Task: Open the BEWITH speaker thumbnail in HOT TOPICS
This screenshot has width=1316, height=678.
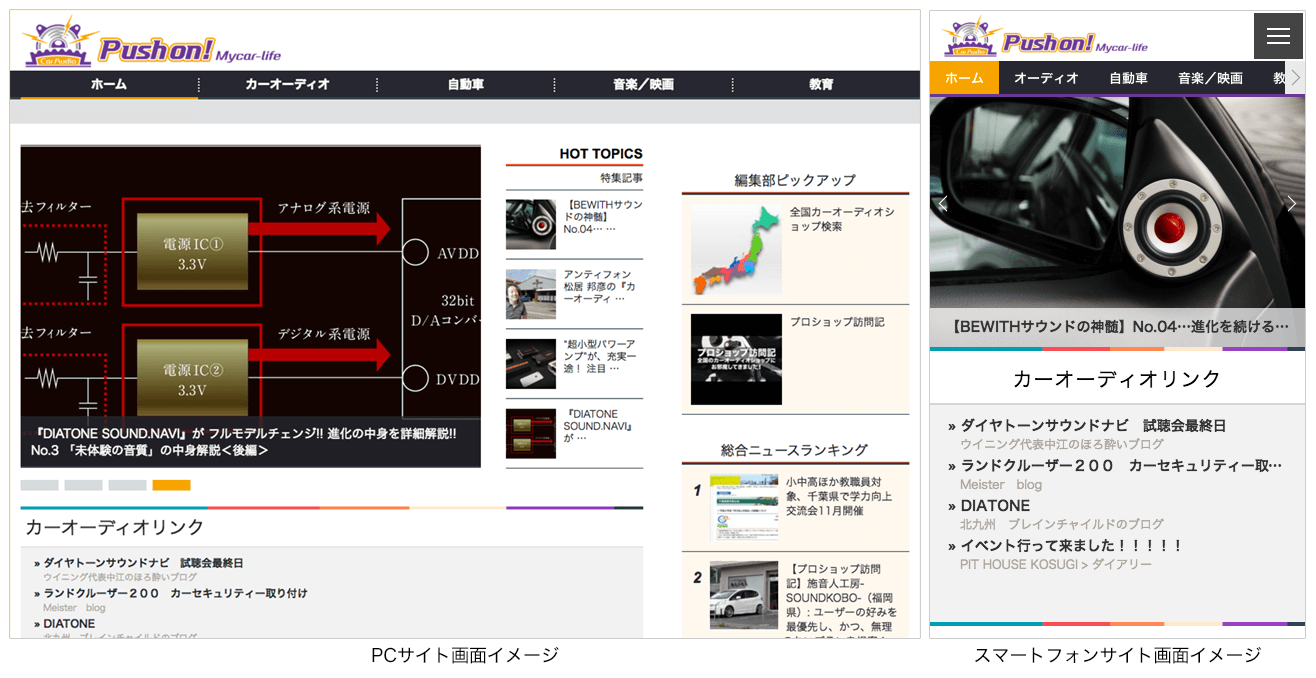Action: (531, 225)
